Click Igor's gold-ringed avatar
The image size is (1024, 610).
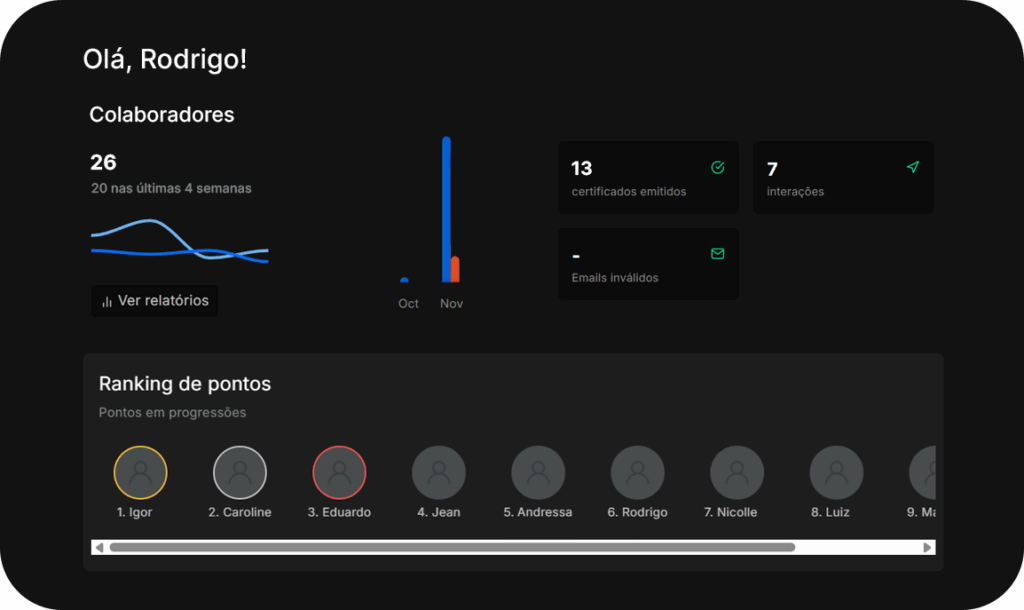pos(140,473)
